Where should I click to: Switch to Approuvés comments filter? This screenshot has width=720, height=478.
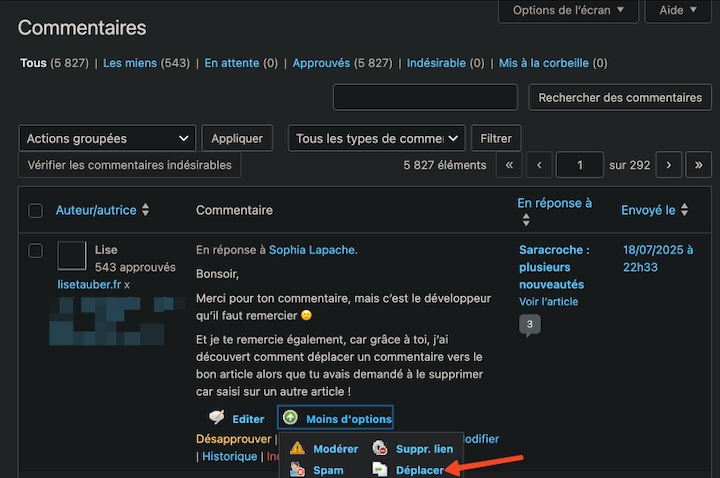click(x=321, y=63)
